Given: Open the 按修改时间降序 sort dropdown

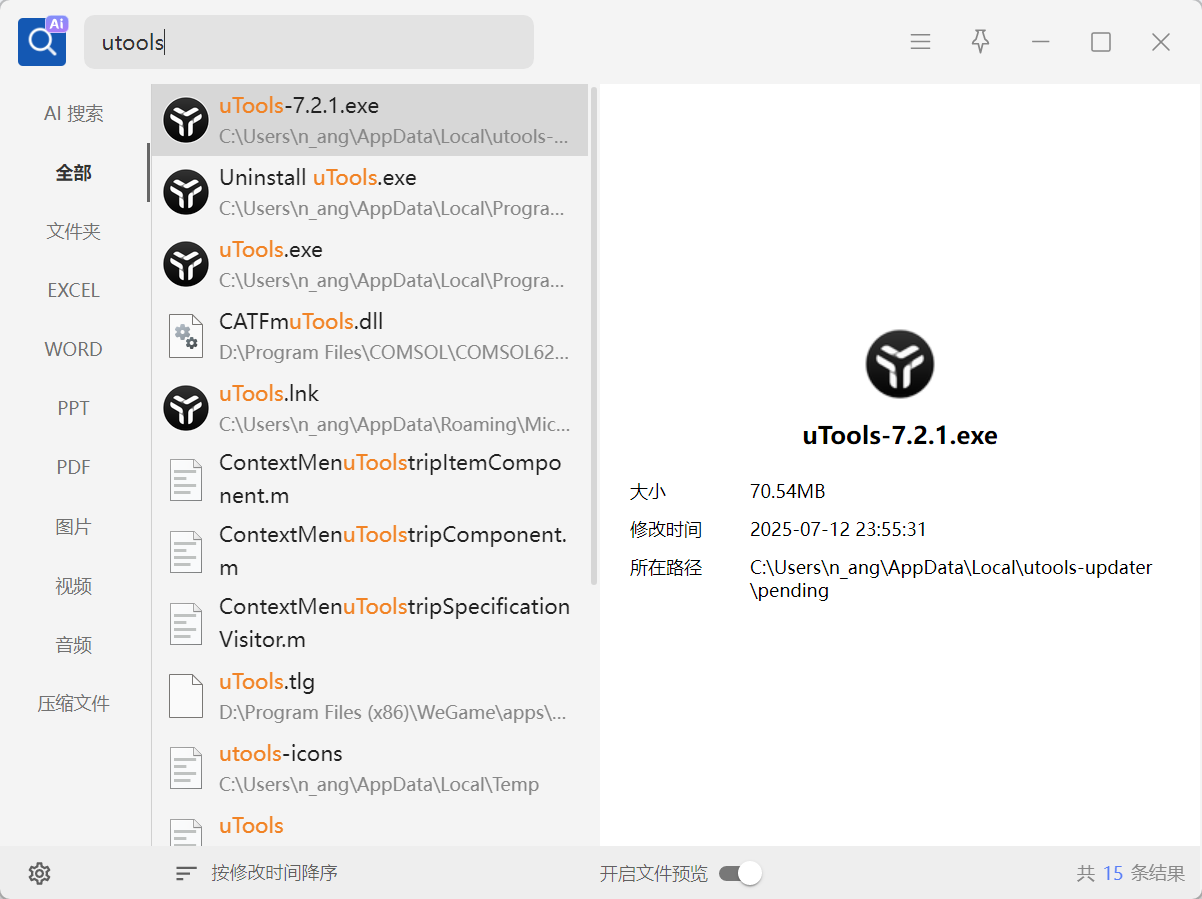Looking at the screenshot, I should coord(274,873).
